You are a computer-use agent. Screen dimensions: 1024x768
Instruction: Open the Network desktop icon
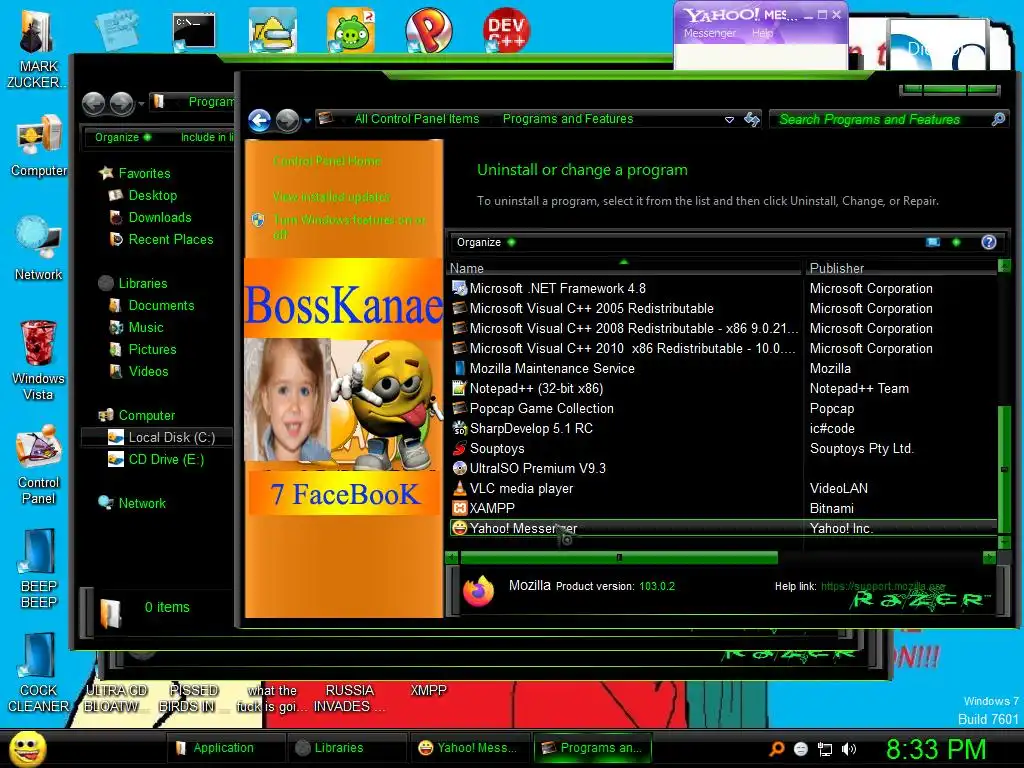pos(39,249)
